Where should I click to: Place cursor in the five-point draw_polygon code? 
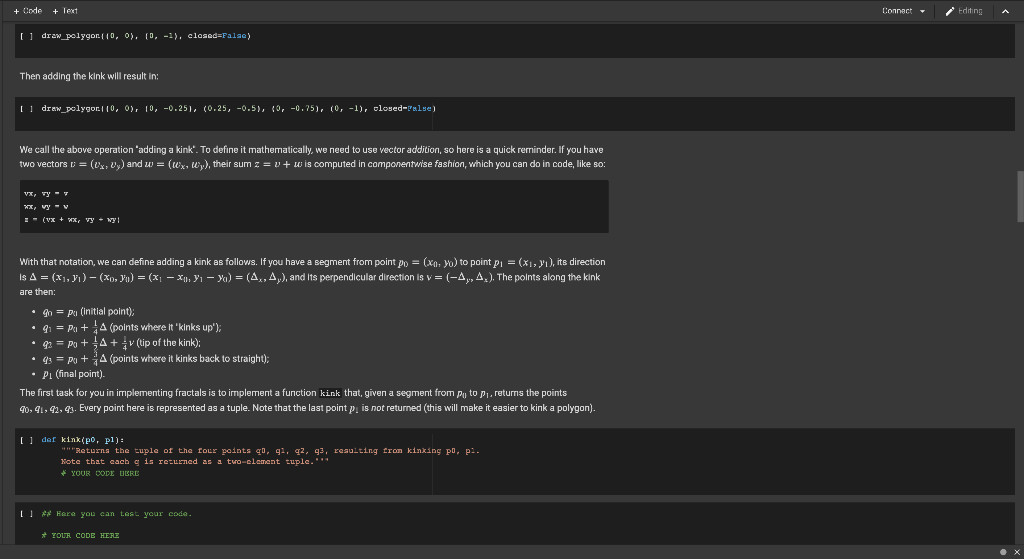[240, 107]
